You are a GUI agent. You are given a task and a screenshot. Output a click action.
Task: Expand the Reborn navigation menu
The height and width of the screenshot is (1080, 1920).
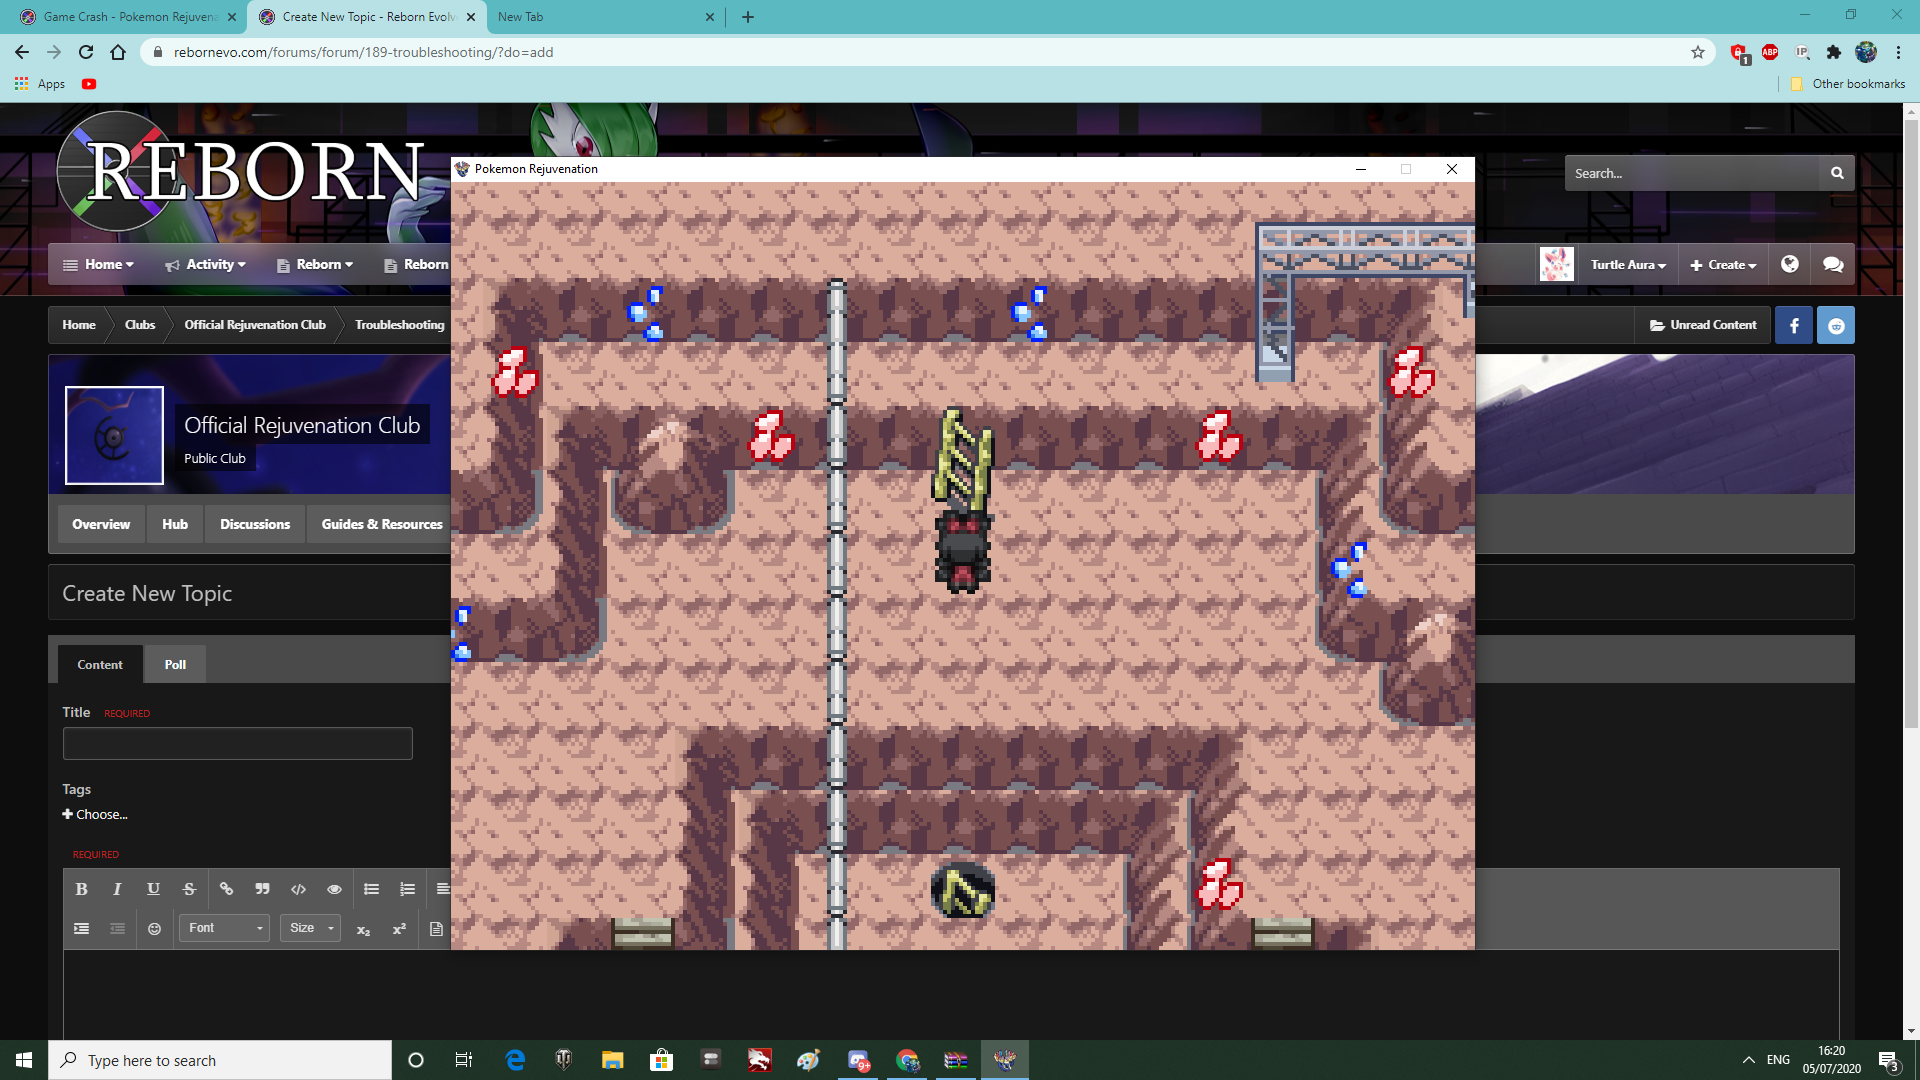click(x=315, y=264)
